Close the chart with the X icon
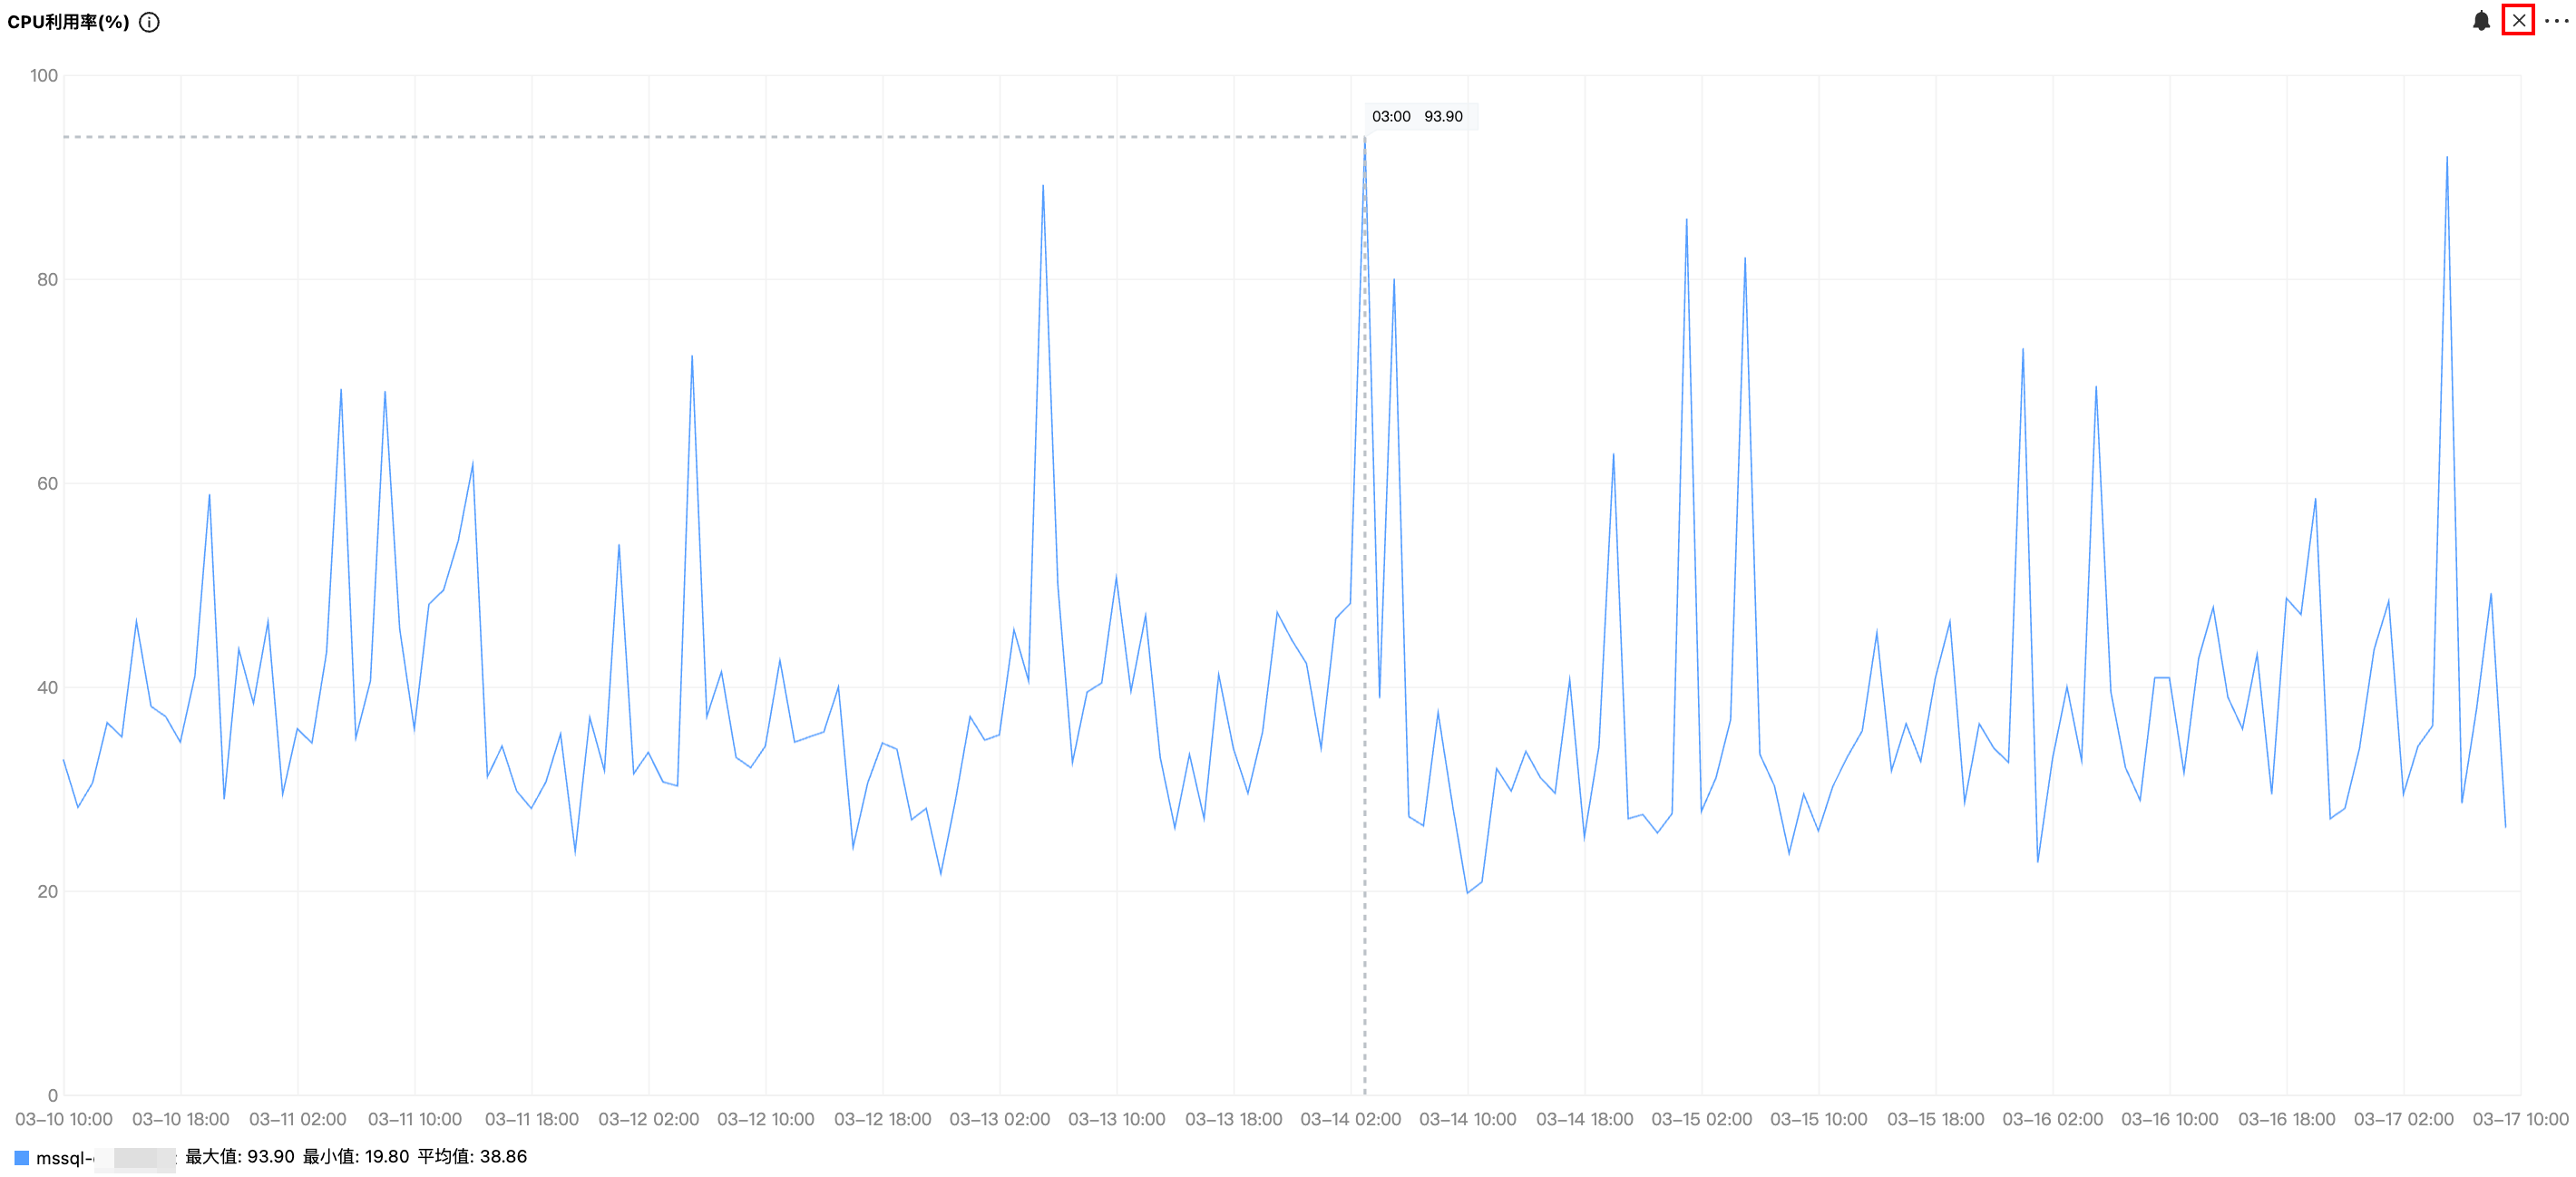 (2518, 21)
